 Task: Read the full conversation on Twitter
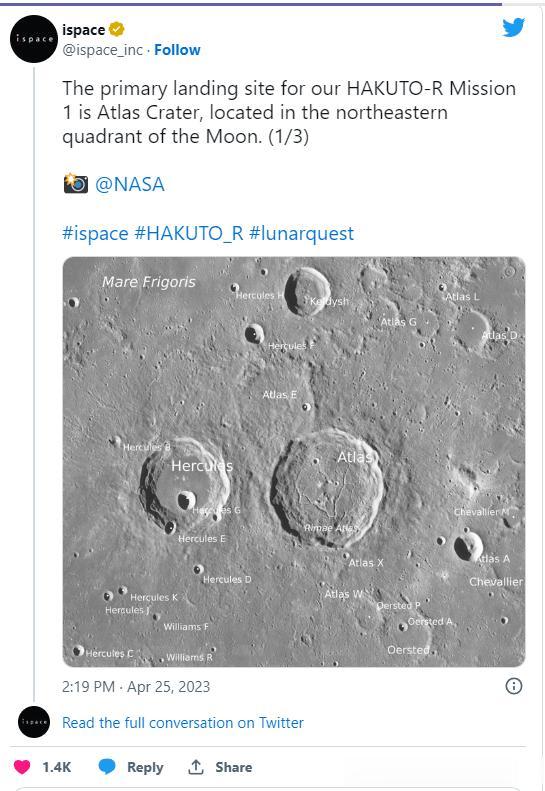point(183,723)
